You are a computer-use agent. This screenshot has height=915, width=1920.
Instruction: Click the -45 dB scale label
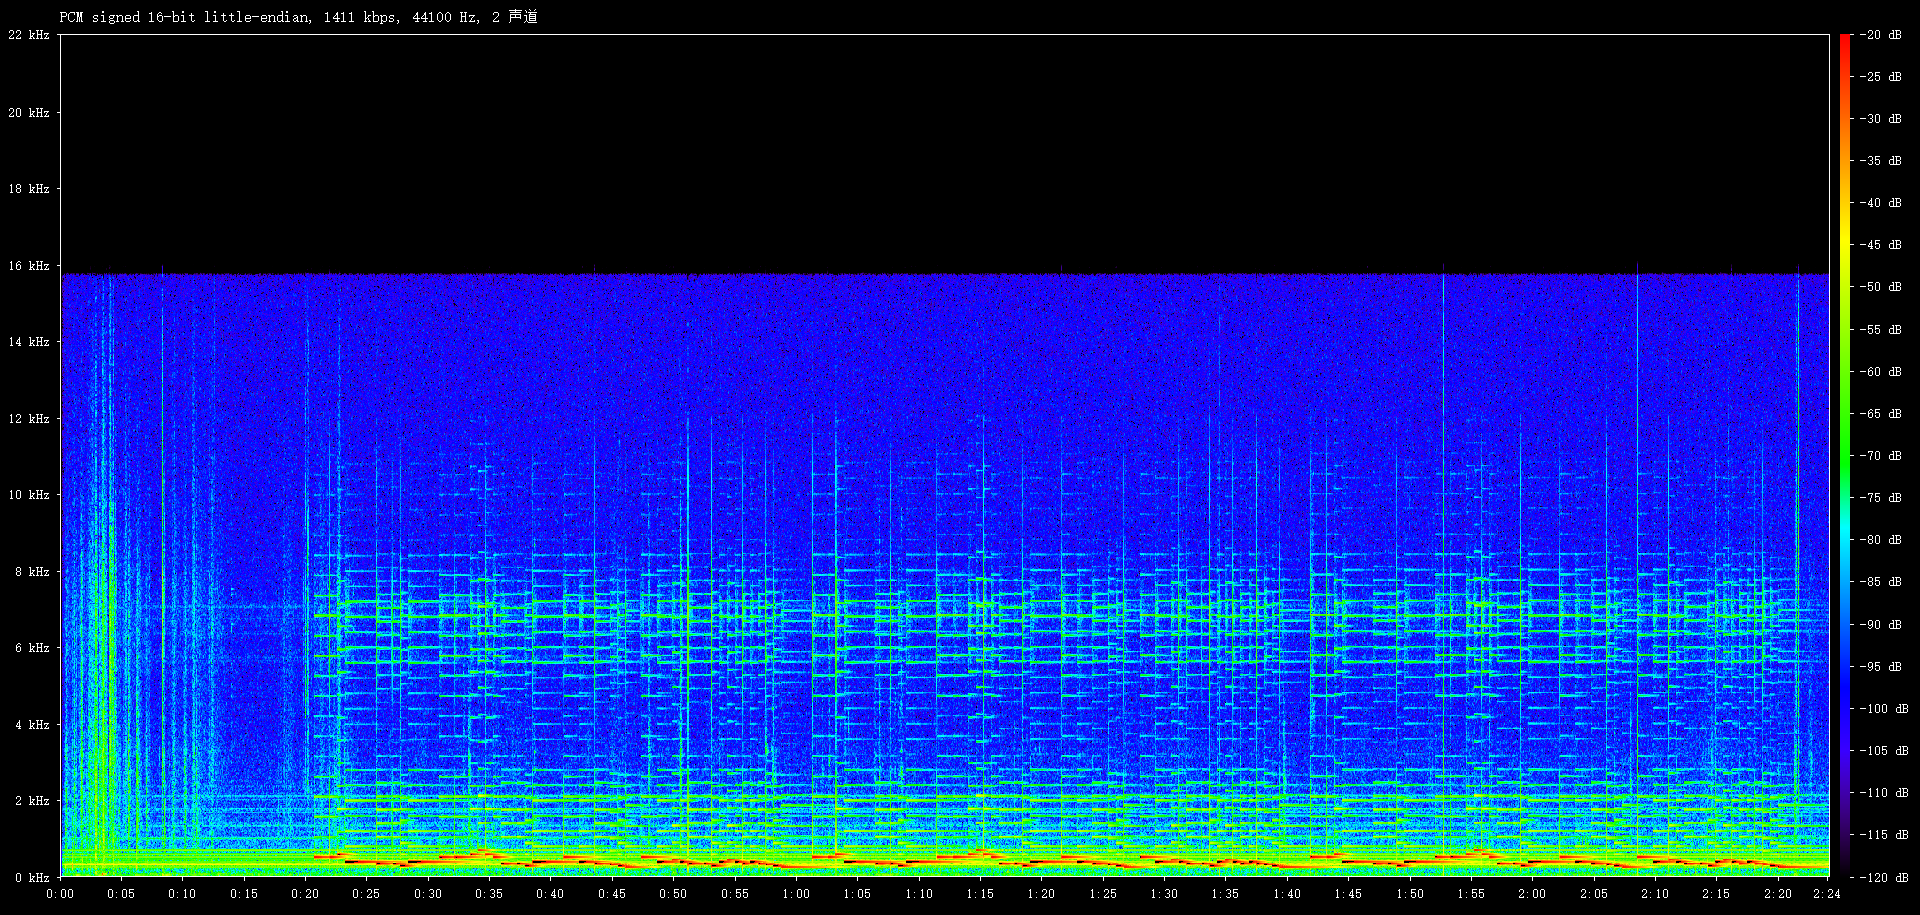pos(1881,245)
